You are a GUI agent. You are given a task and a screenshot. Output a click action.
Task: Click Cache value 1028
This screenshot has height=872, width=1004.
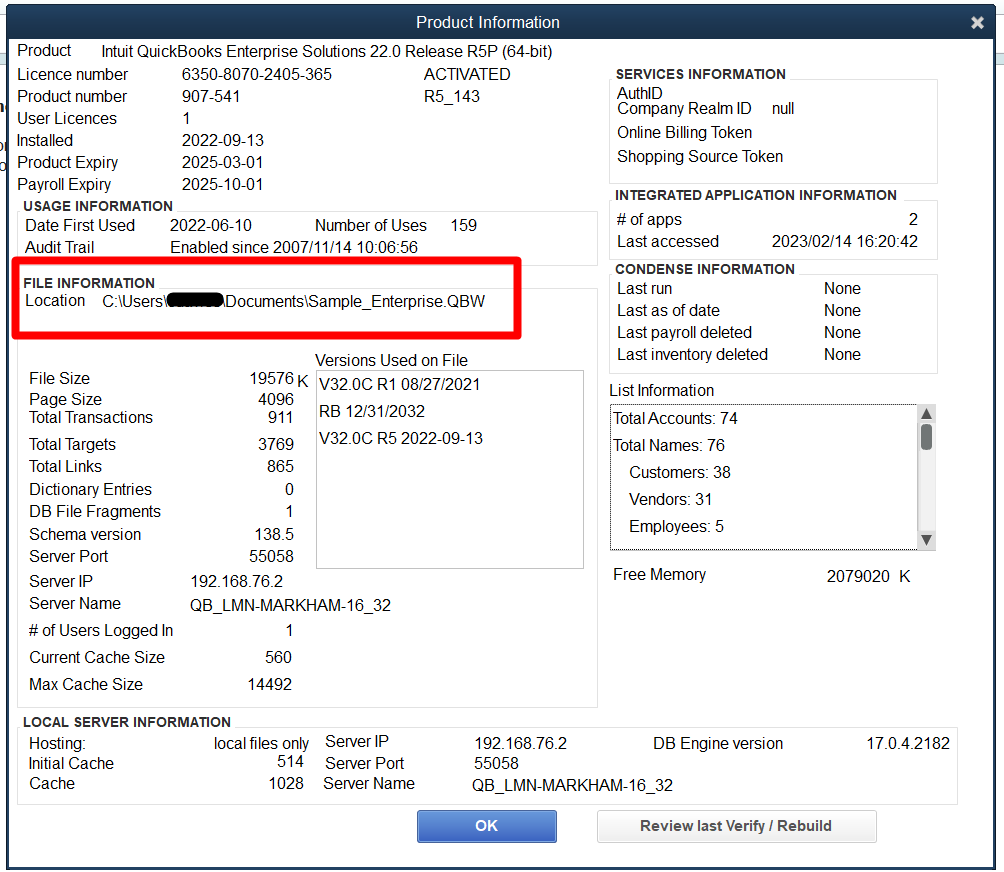pyautogui.click(x=286, y=784)
